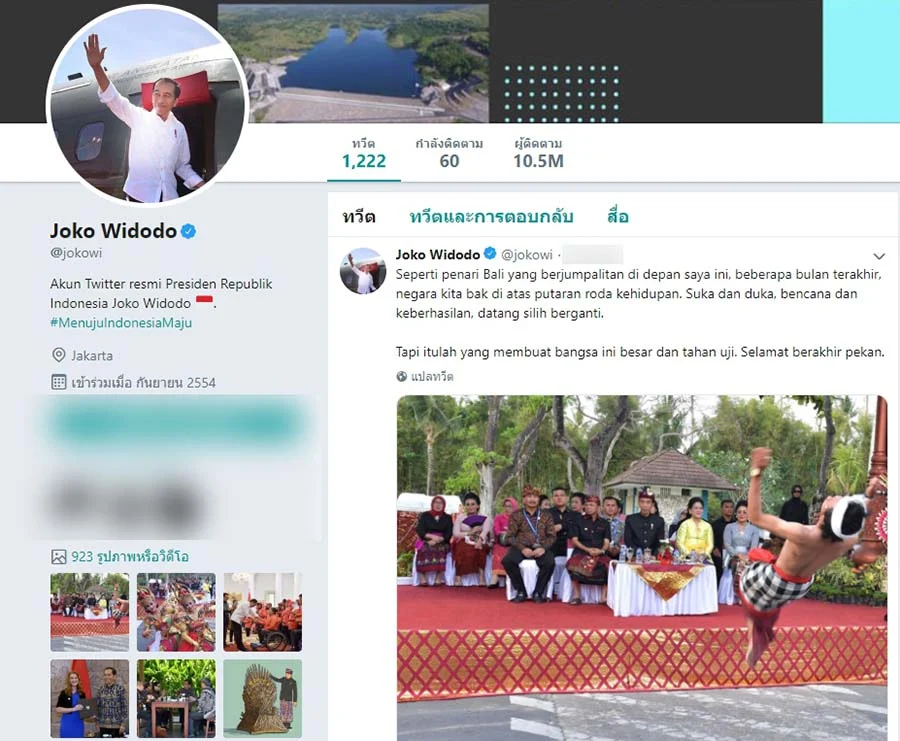The image size is (900, 741).
Task: Click the globe icon to translate tweet
Action: 402,377
